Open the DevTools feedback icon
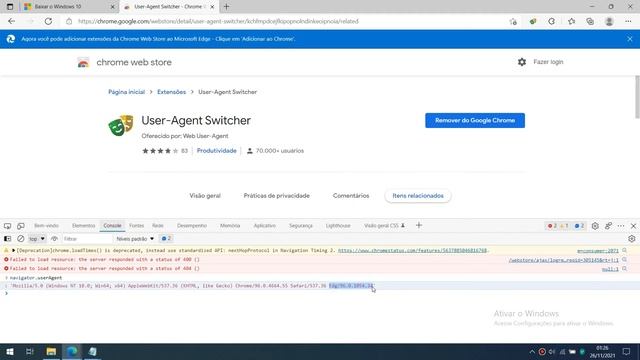Image resolution: width=640 pixels, height=360 pixels. (608, 226)
